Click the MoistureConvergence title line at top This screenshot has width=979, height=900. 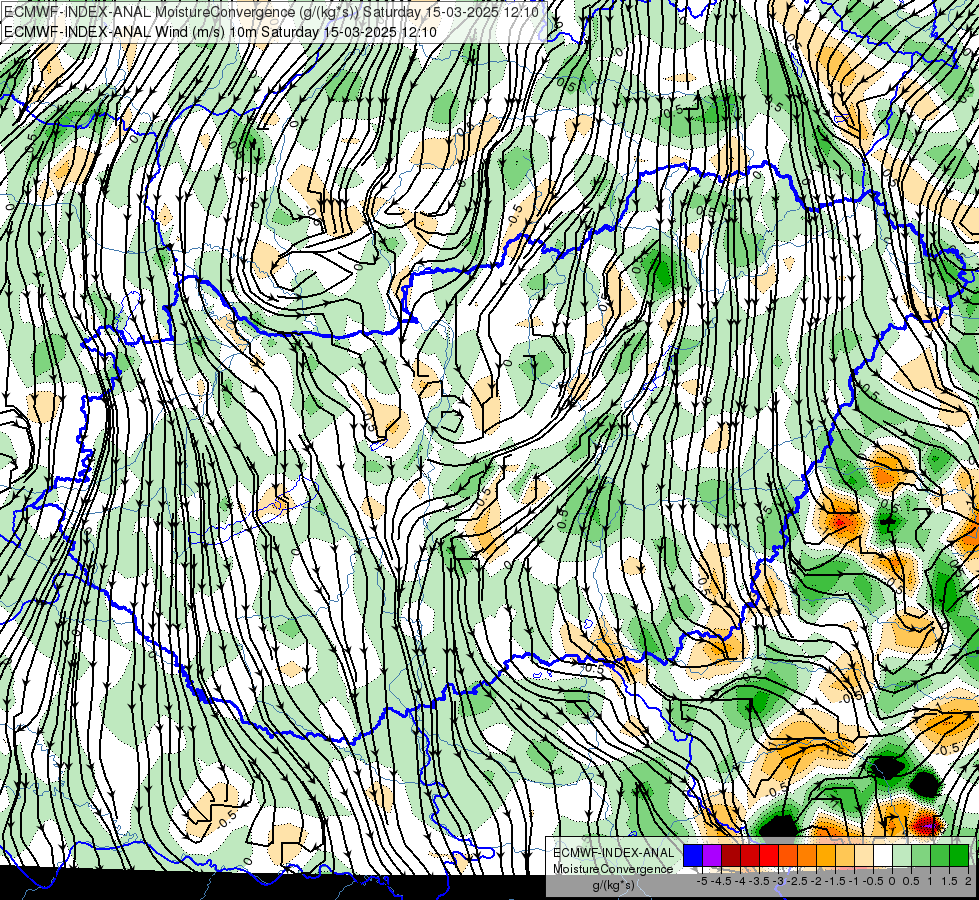pos(272,12)
